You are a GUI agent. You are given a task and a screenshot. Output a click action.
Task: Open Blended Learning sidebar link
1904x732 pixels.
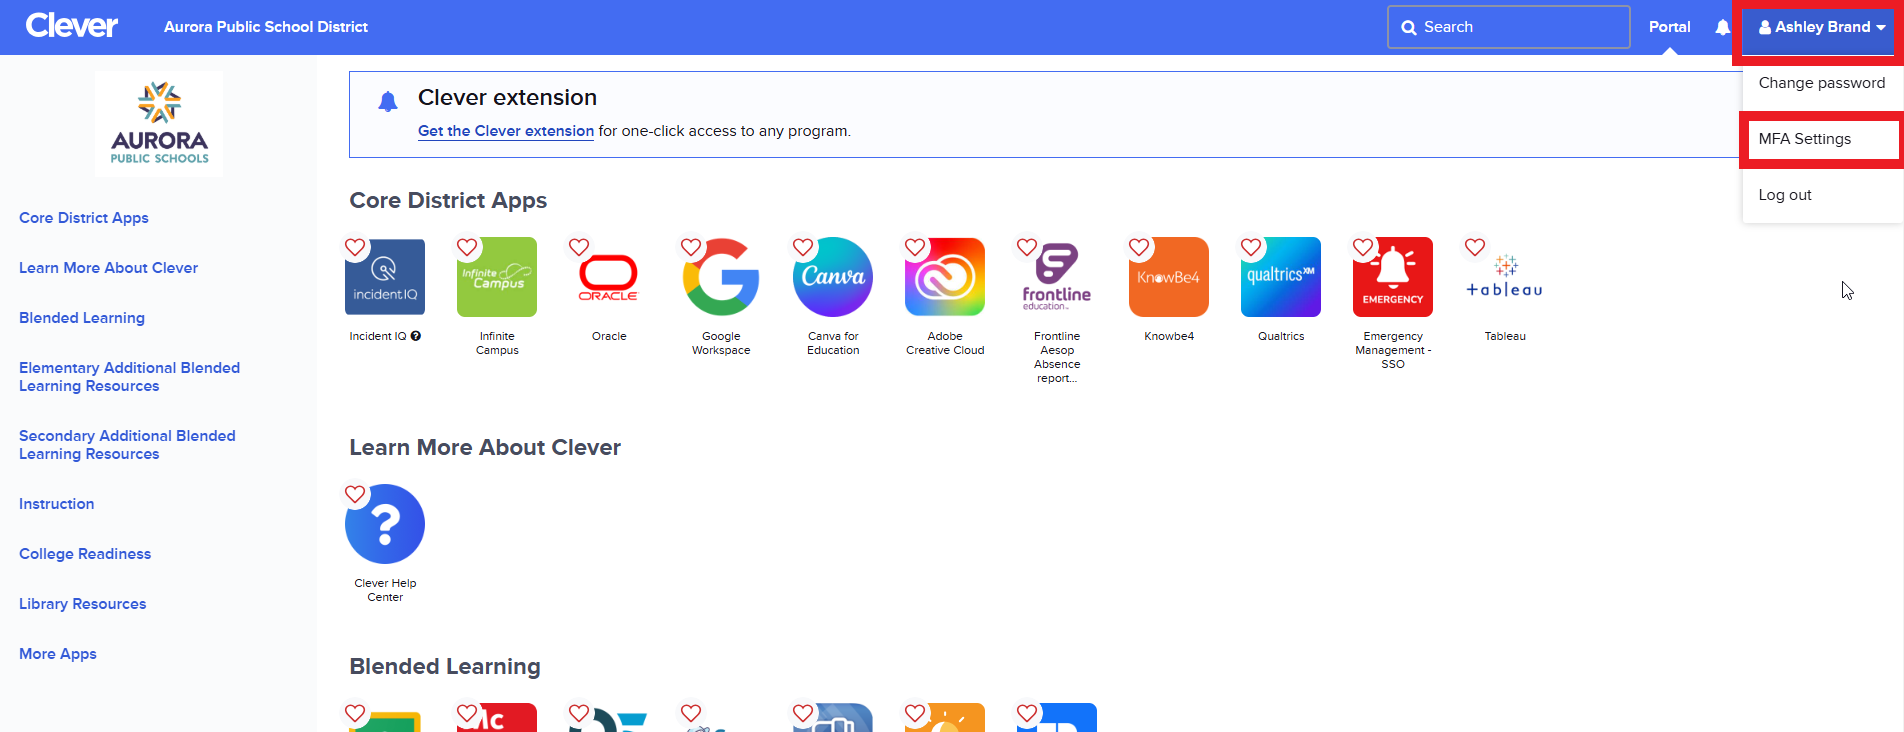click(82, 318)
